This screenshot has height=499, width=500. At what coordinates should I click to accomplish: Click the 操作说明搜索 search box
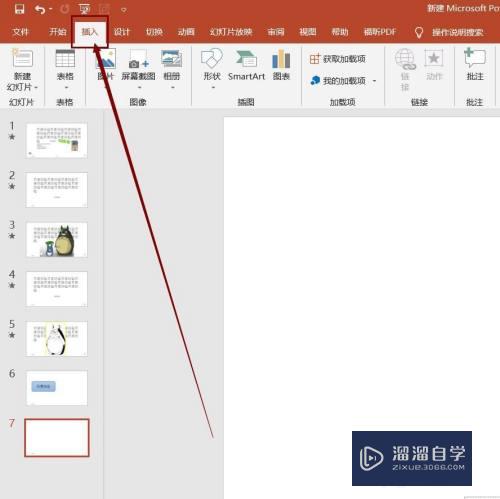pos(458,32)
